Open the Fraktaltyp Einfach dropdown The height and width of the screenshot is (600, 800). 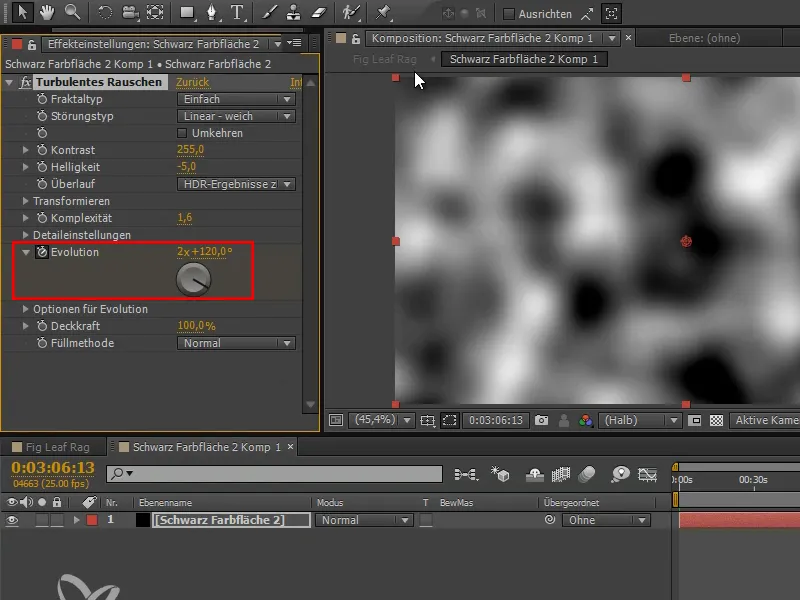point(236,99)
